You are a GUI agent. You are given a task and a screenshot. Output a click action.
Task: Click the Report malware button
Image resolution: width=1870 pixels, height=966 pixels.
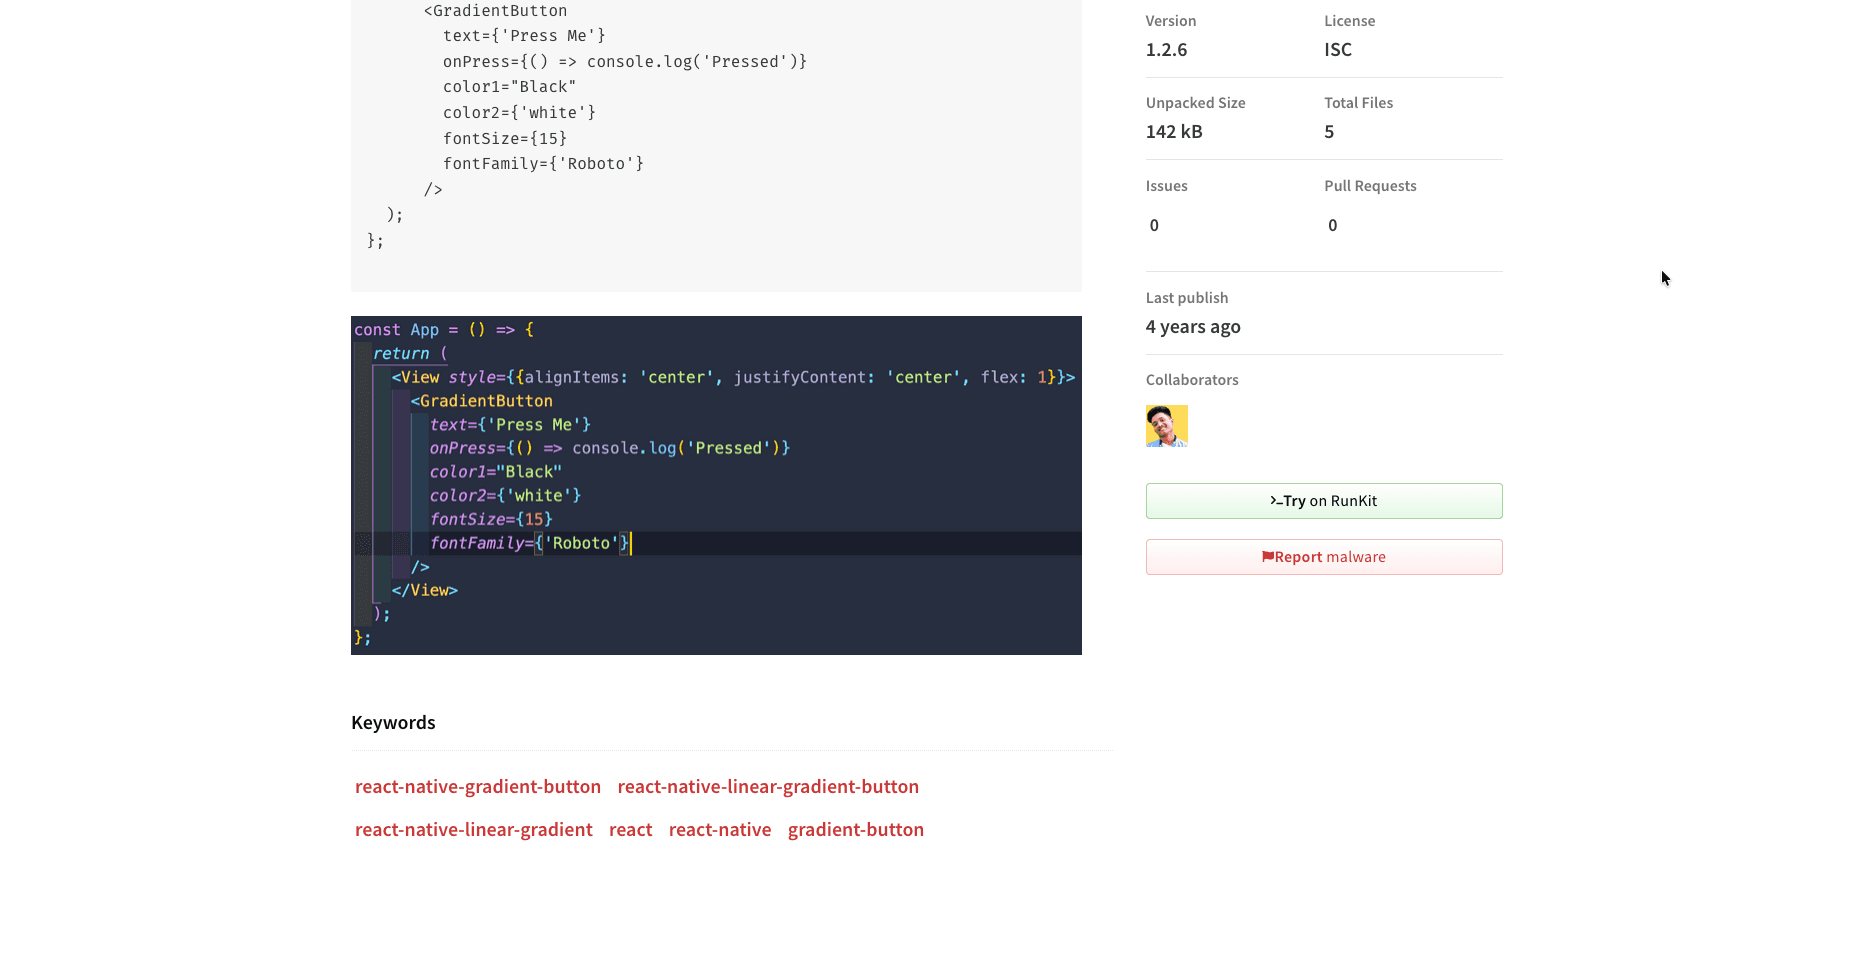1323,557
